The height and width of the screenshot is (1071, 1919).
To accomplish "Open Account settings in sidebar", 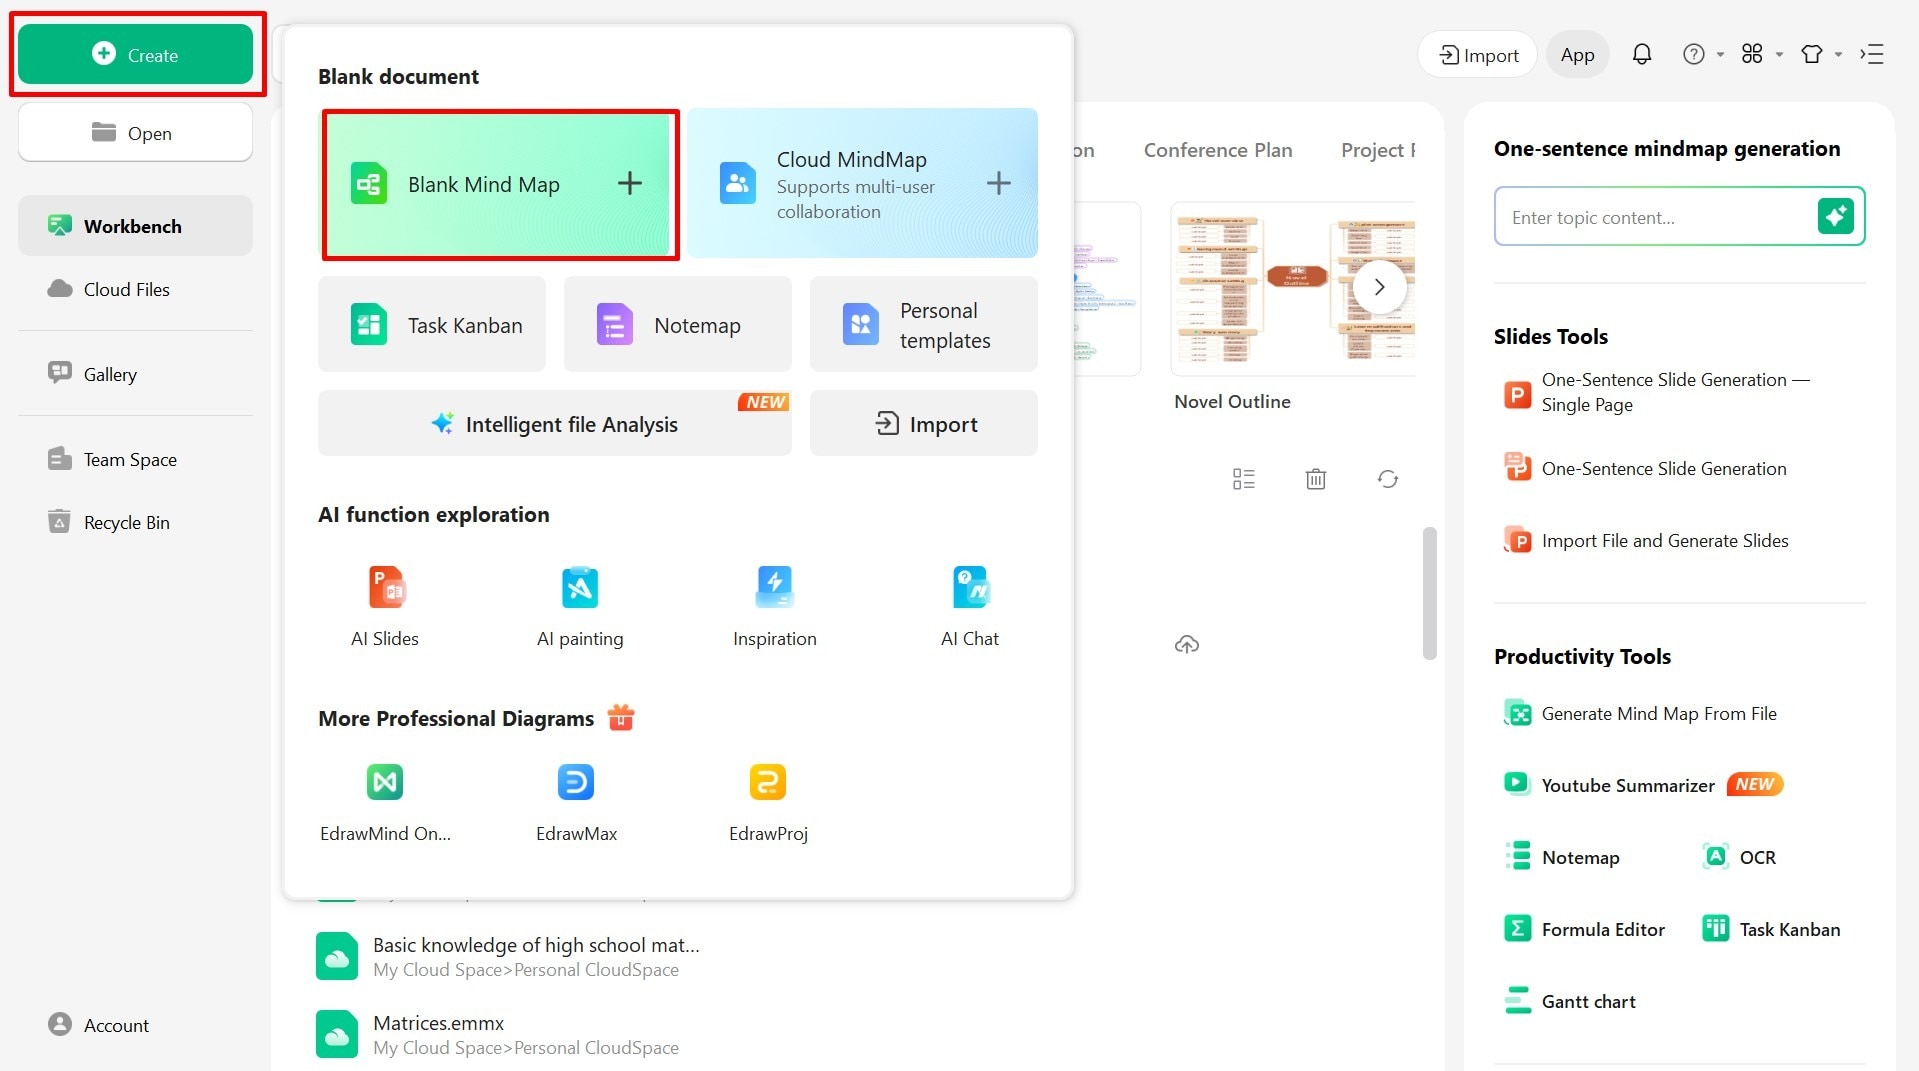I will [98, 1025].
